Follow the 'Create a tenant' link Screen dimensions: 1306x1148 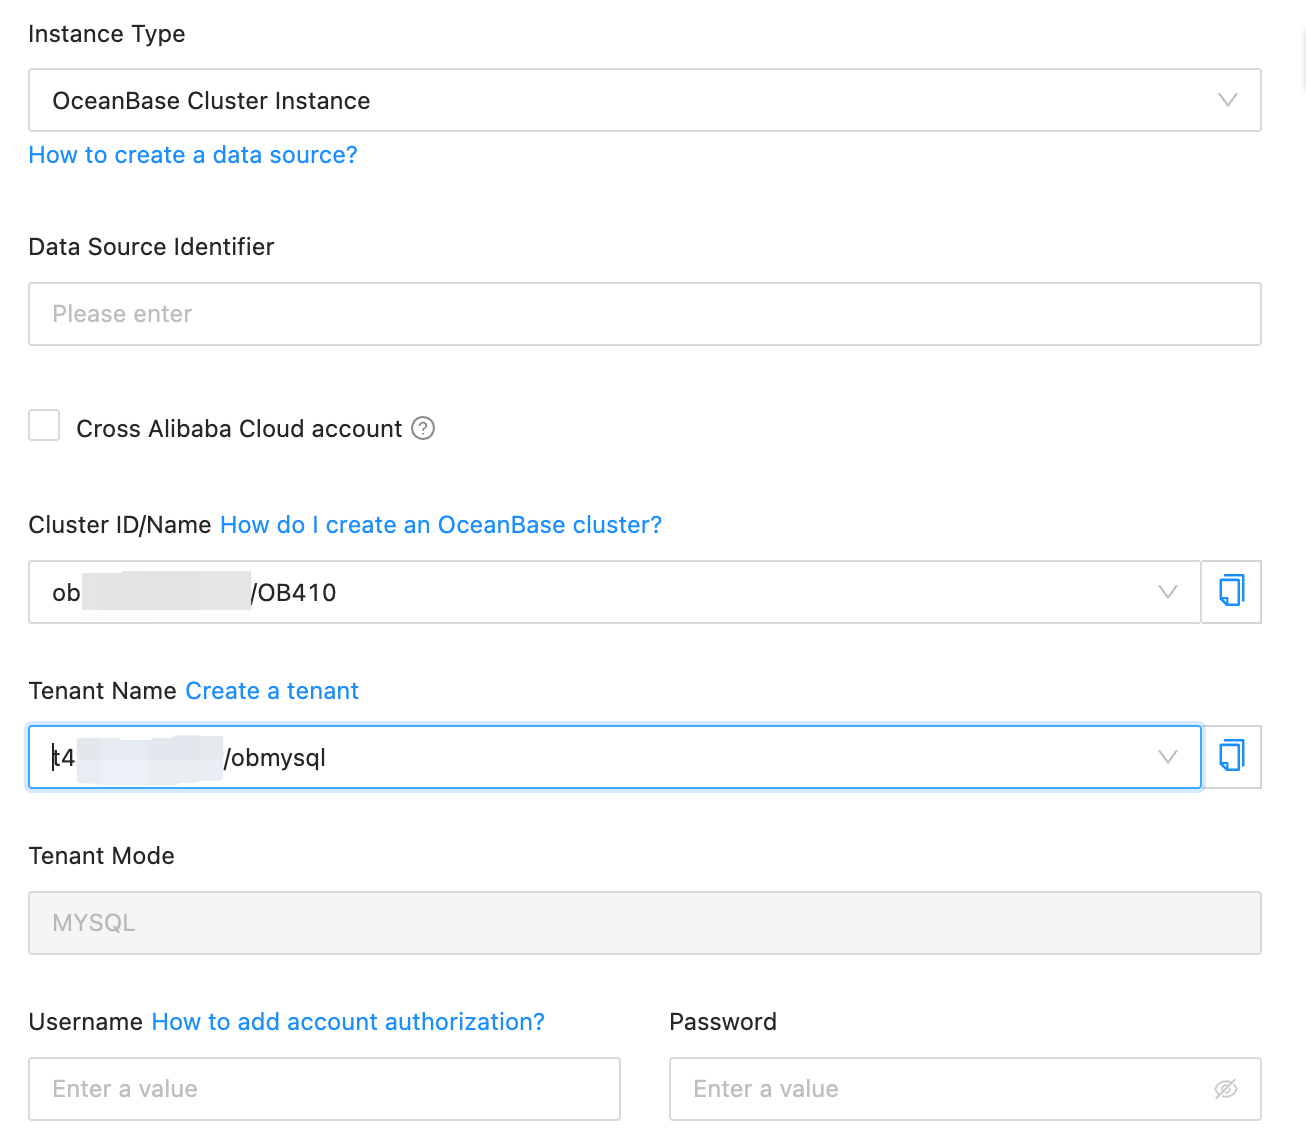(x=272, y=691)
